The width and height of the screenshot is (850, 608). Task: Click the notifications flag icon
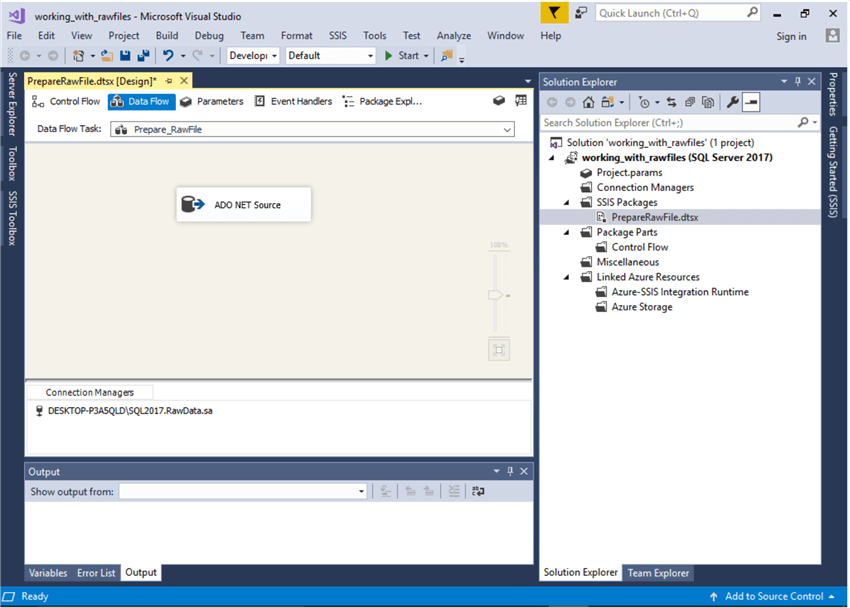[x=554, y=12]
